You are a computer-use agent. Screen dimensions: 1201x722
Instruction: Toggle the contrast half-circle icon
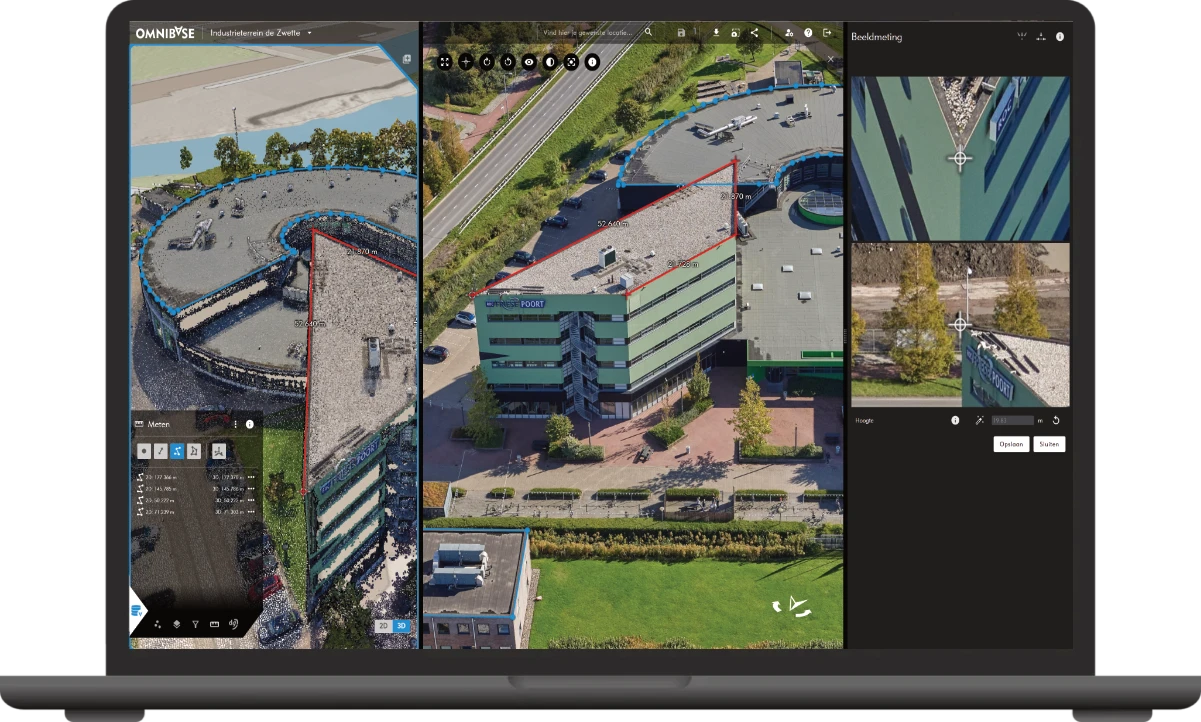tap(550, 62)
